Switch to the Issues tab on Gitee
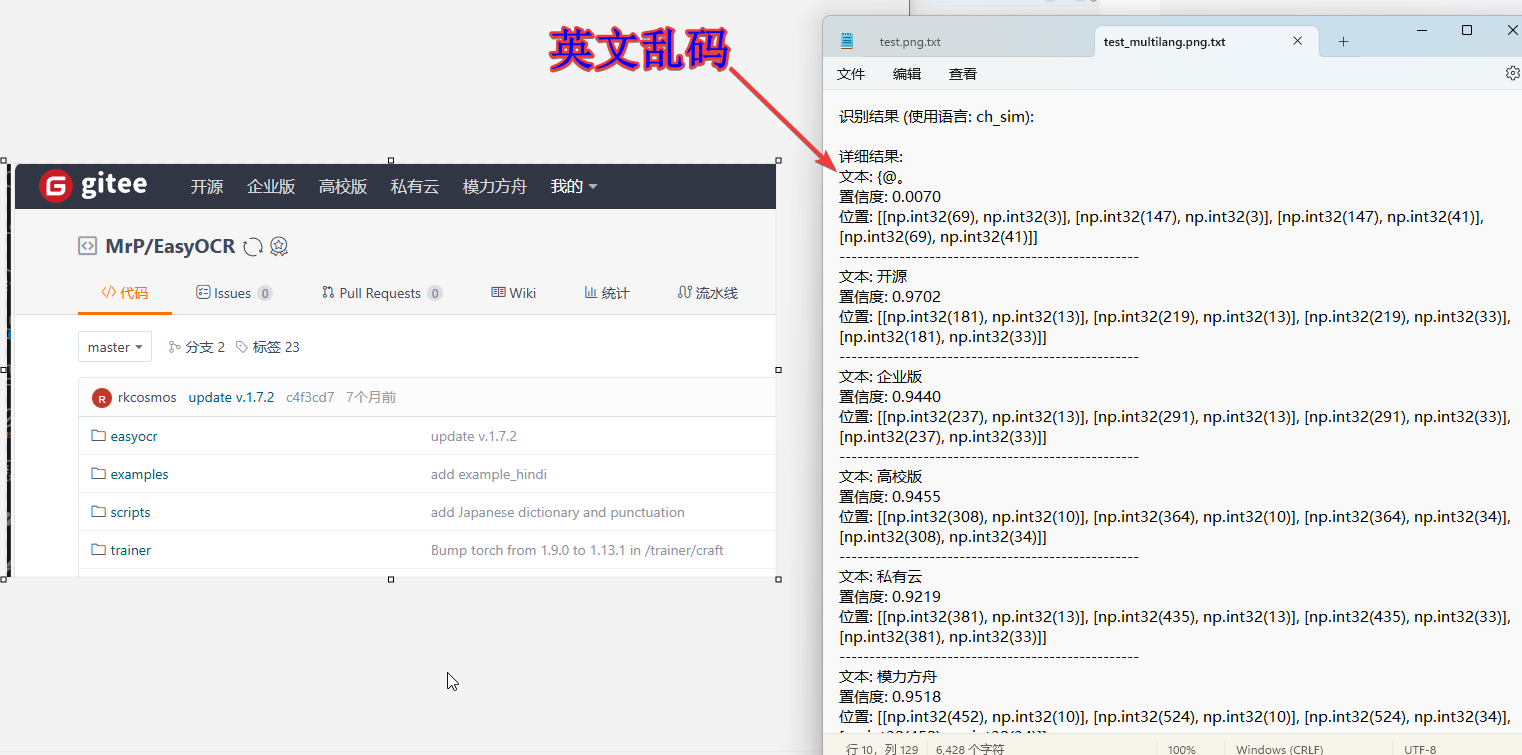This screenshot has height=755, width=1522. point(233,292)
